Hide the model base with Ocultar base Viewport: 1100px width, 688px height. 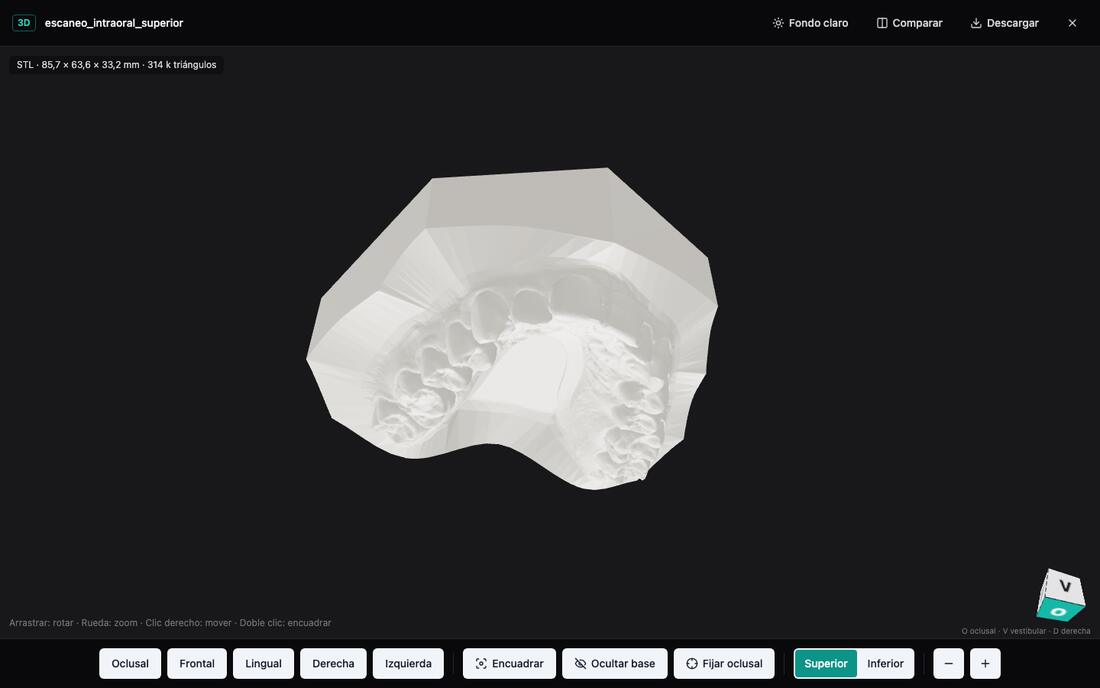(615, 663)
